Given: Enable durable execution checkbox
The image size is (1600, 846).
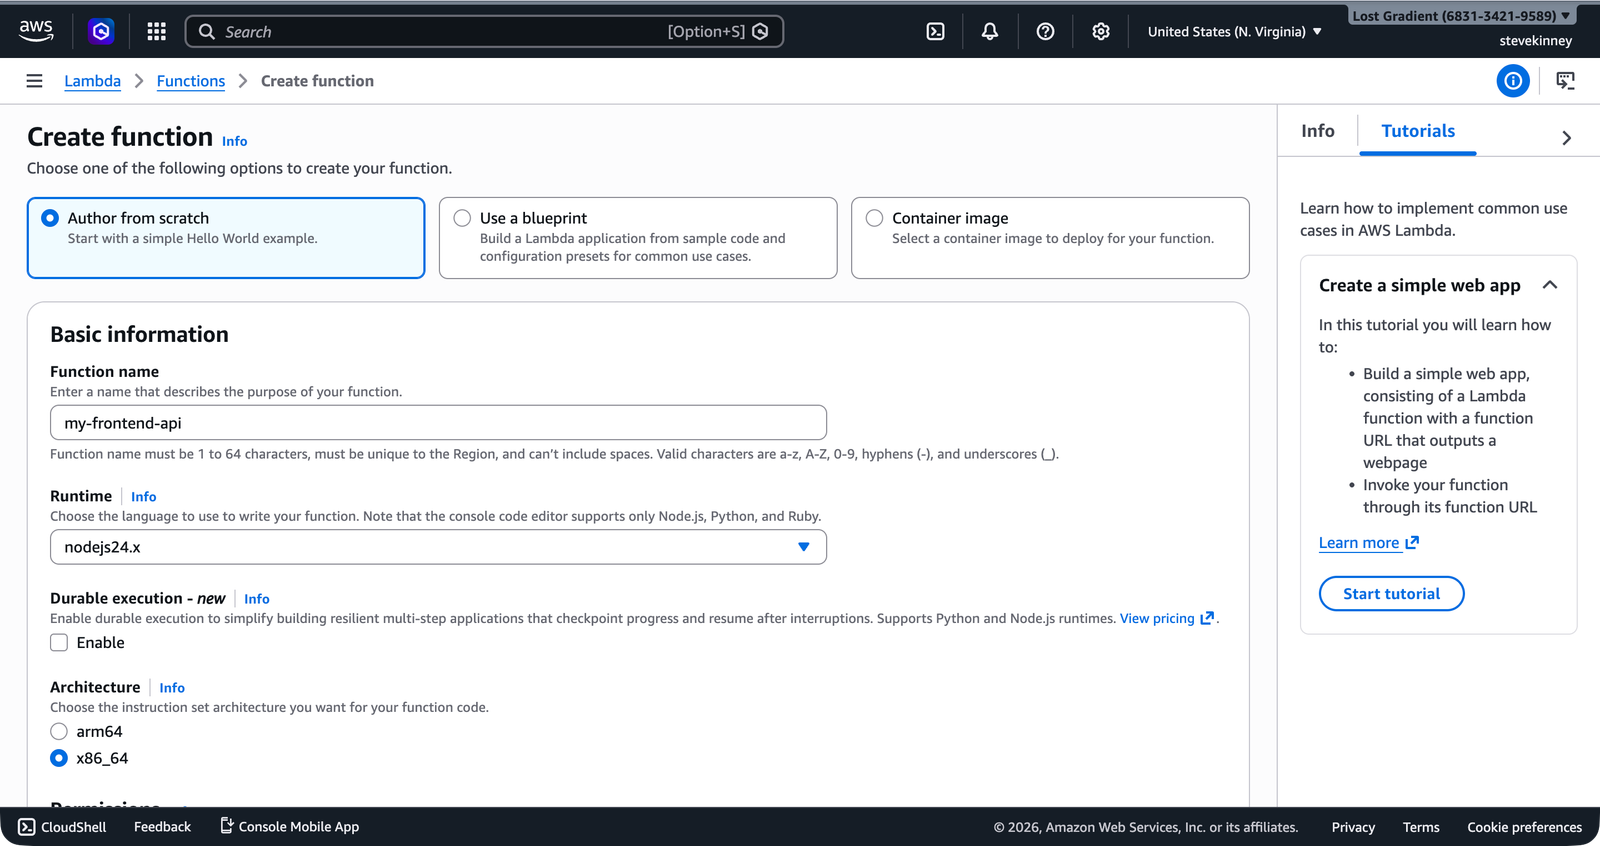Looking at the screenshot, I should [59, 643].
